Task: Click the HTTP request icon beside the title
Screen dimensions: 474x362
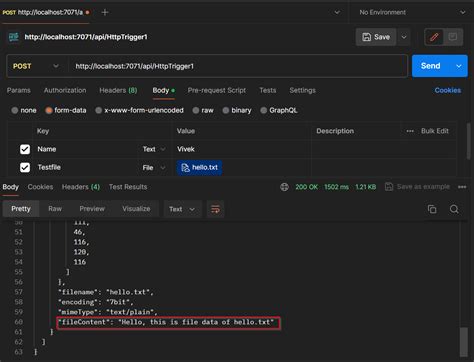Action: (x=14, y=37)
